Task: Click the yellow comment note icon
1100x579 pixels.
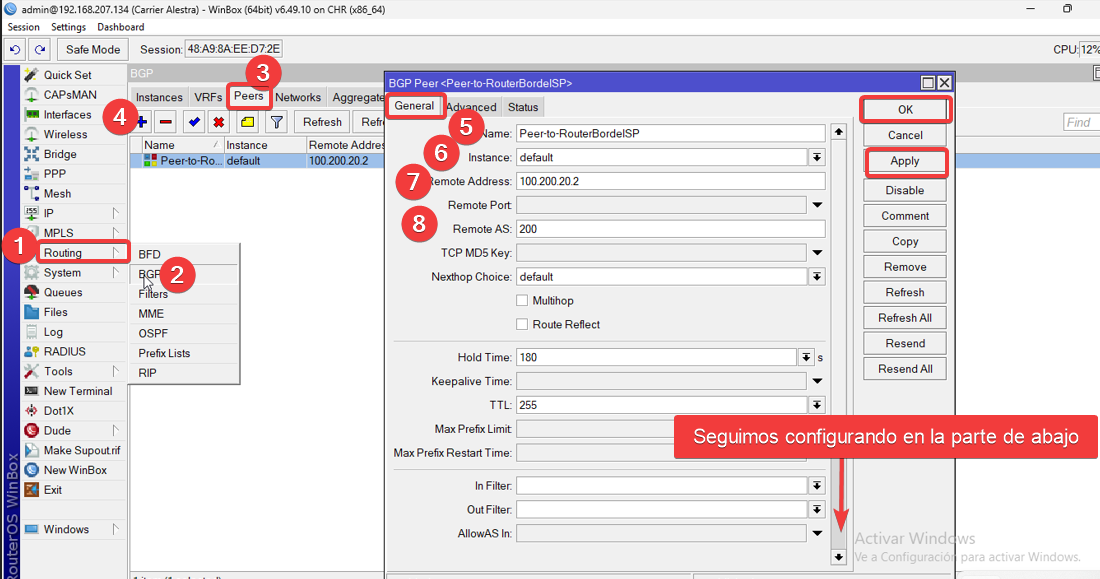Action: [x=247, y=122]
